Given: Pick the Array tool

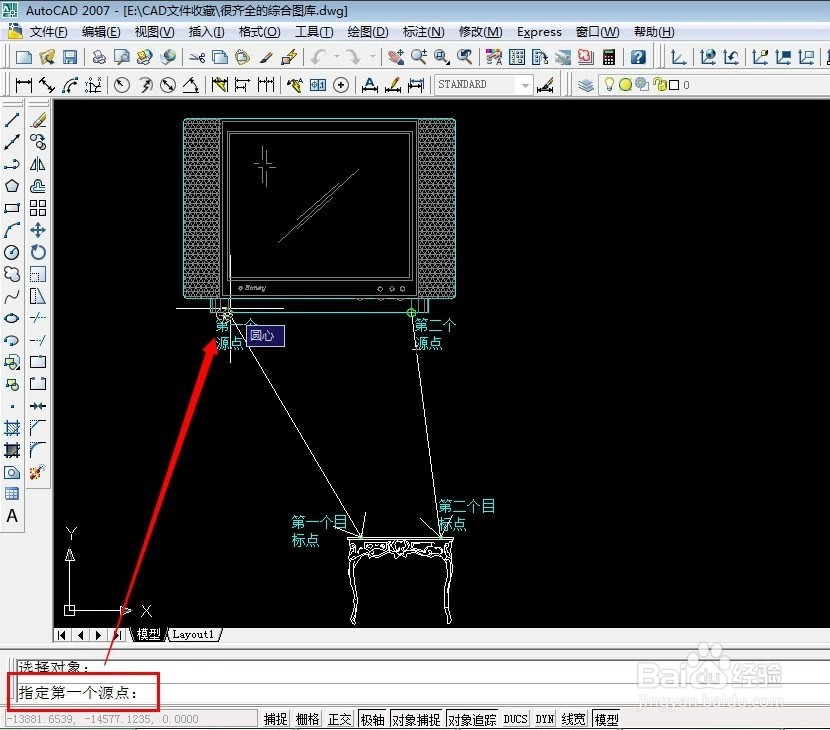Looking at the screenshot, I should click(x=38, y=208).
